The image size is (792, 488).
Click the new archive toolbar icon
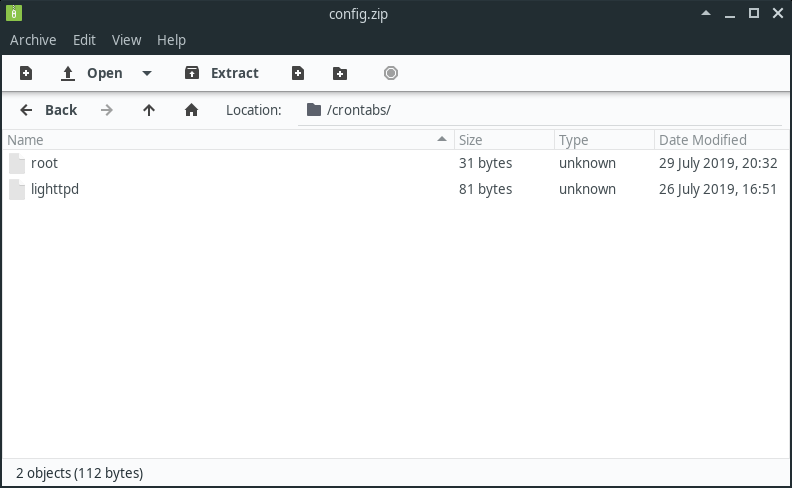tap(26, 73)
